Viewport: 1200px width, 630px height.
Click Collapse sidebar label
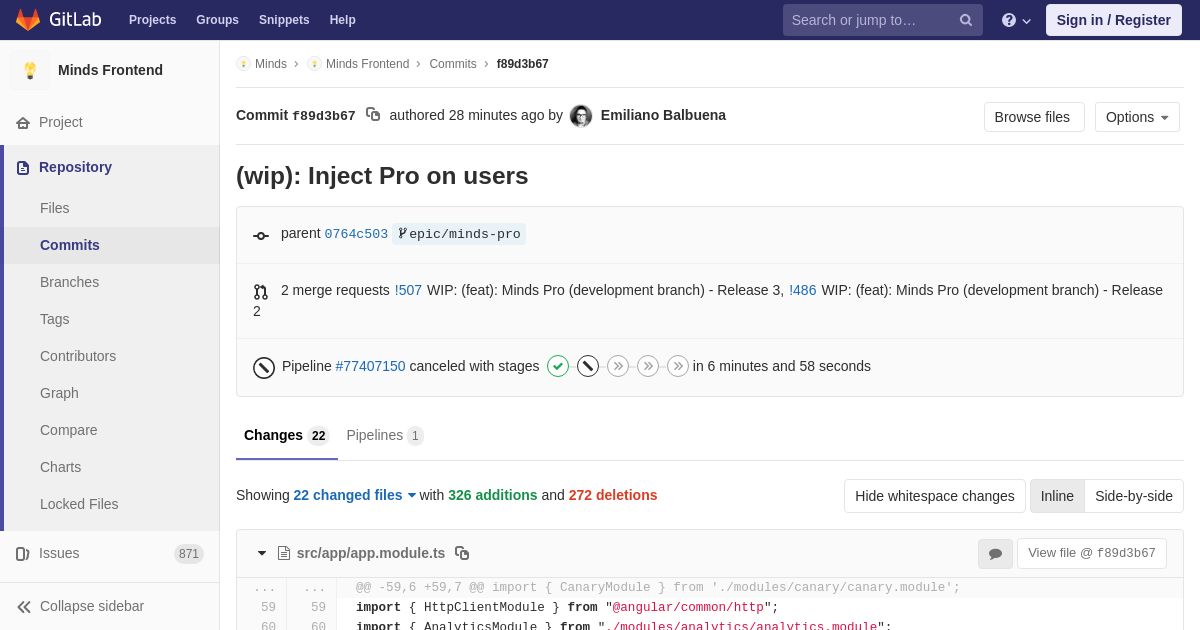click(92, 606)
